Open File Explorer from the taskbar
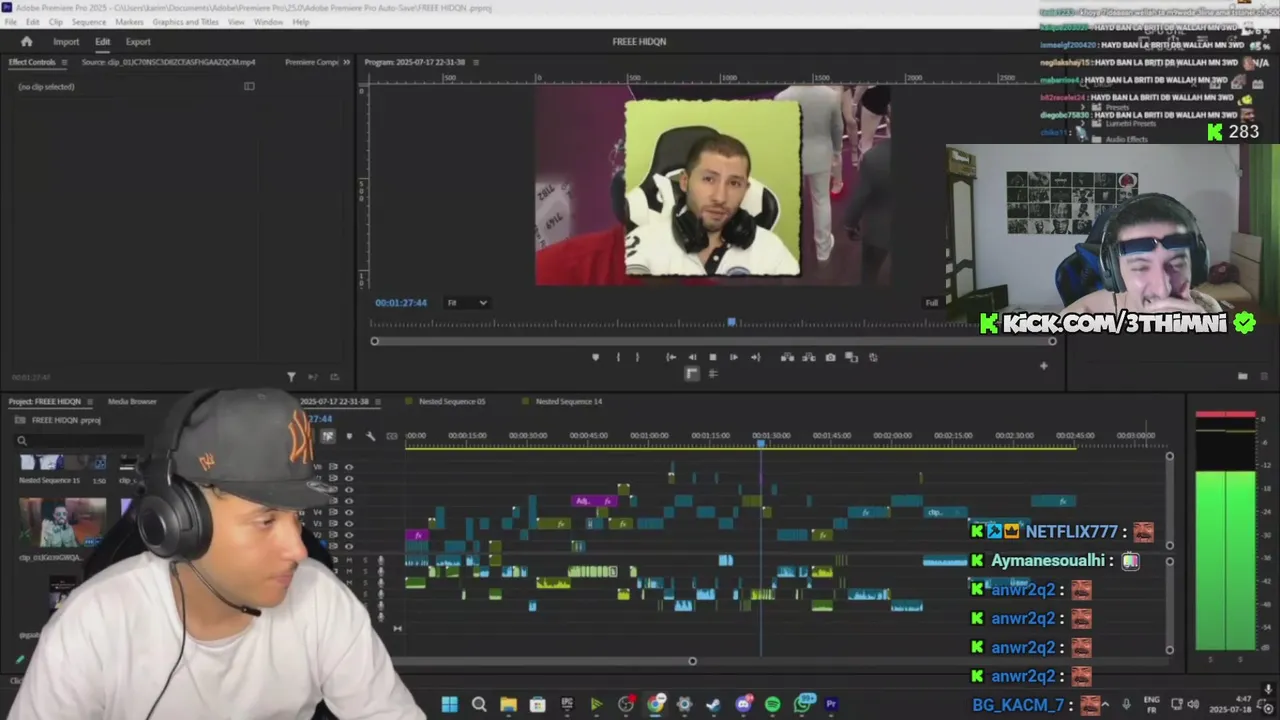Image resolution: width=1280 pixels, height=720 pixels. click(x=508, y=704)
